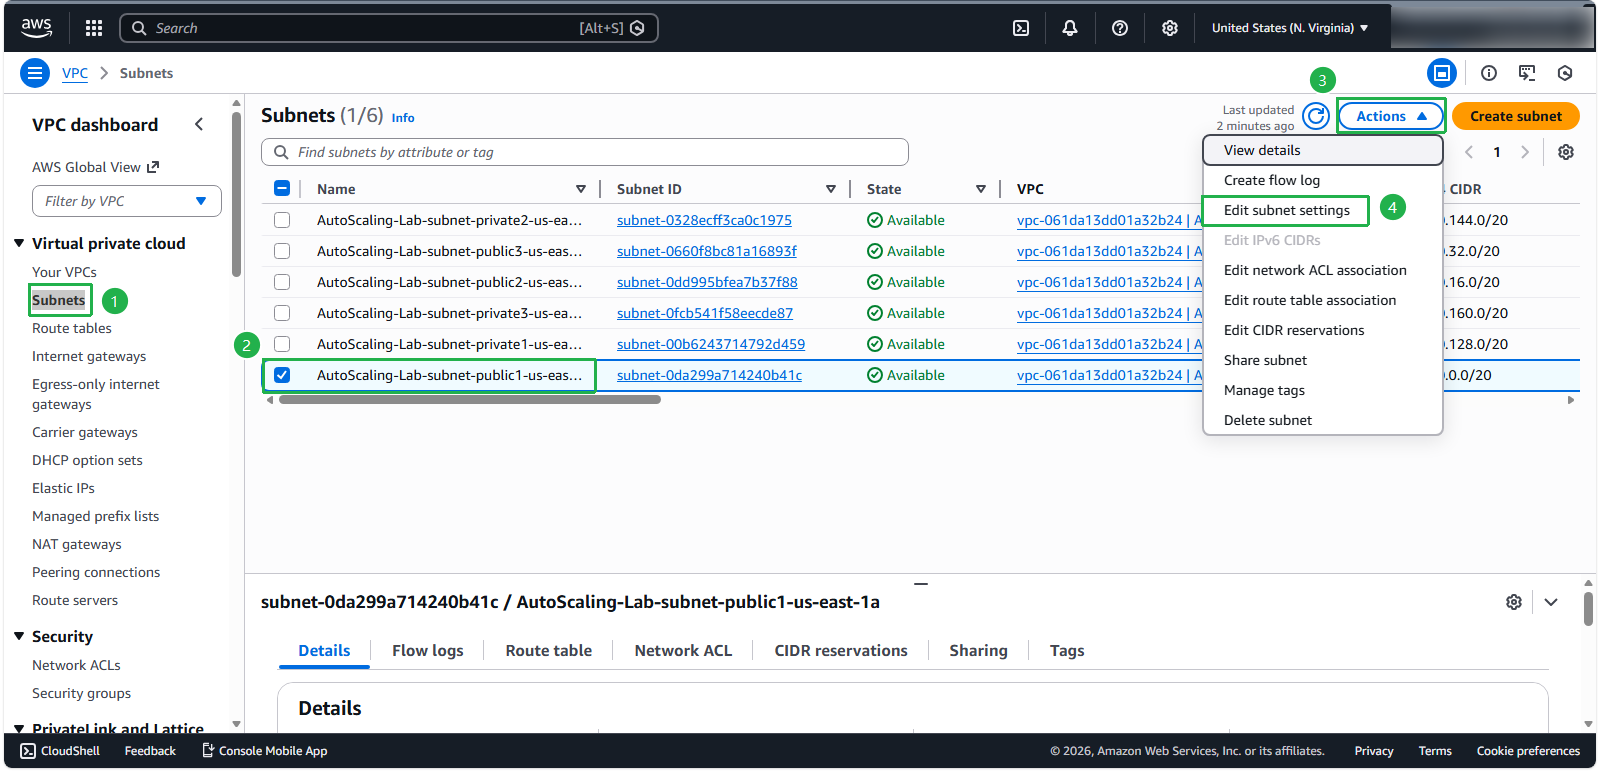
Task: Open the notifications bell
Action: coord(1070,28)
